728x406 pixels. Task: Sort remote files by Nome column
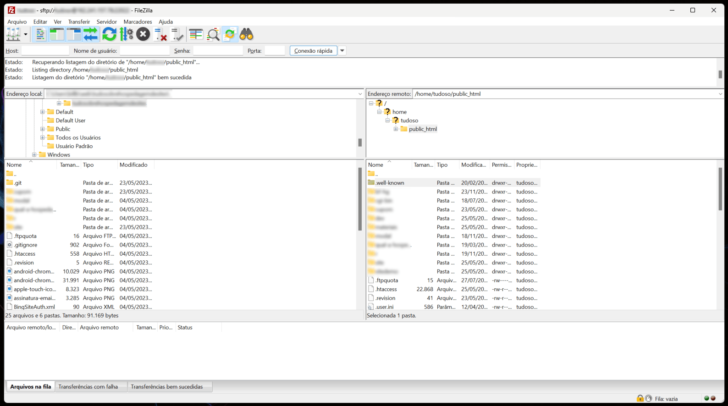point(389,165)
